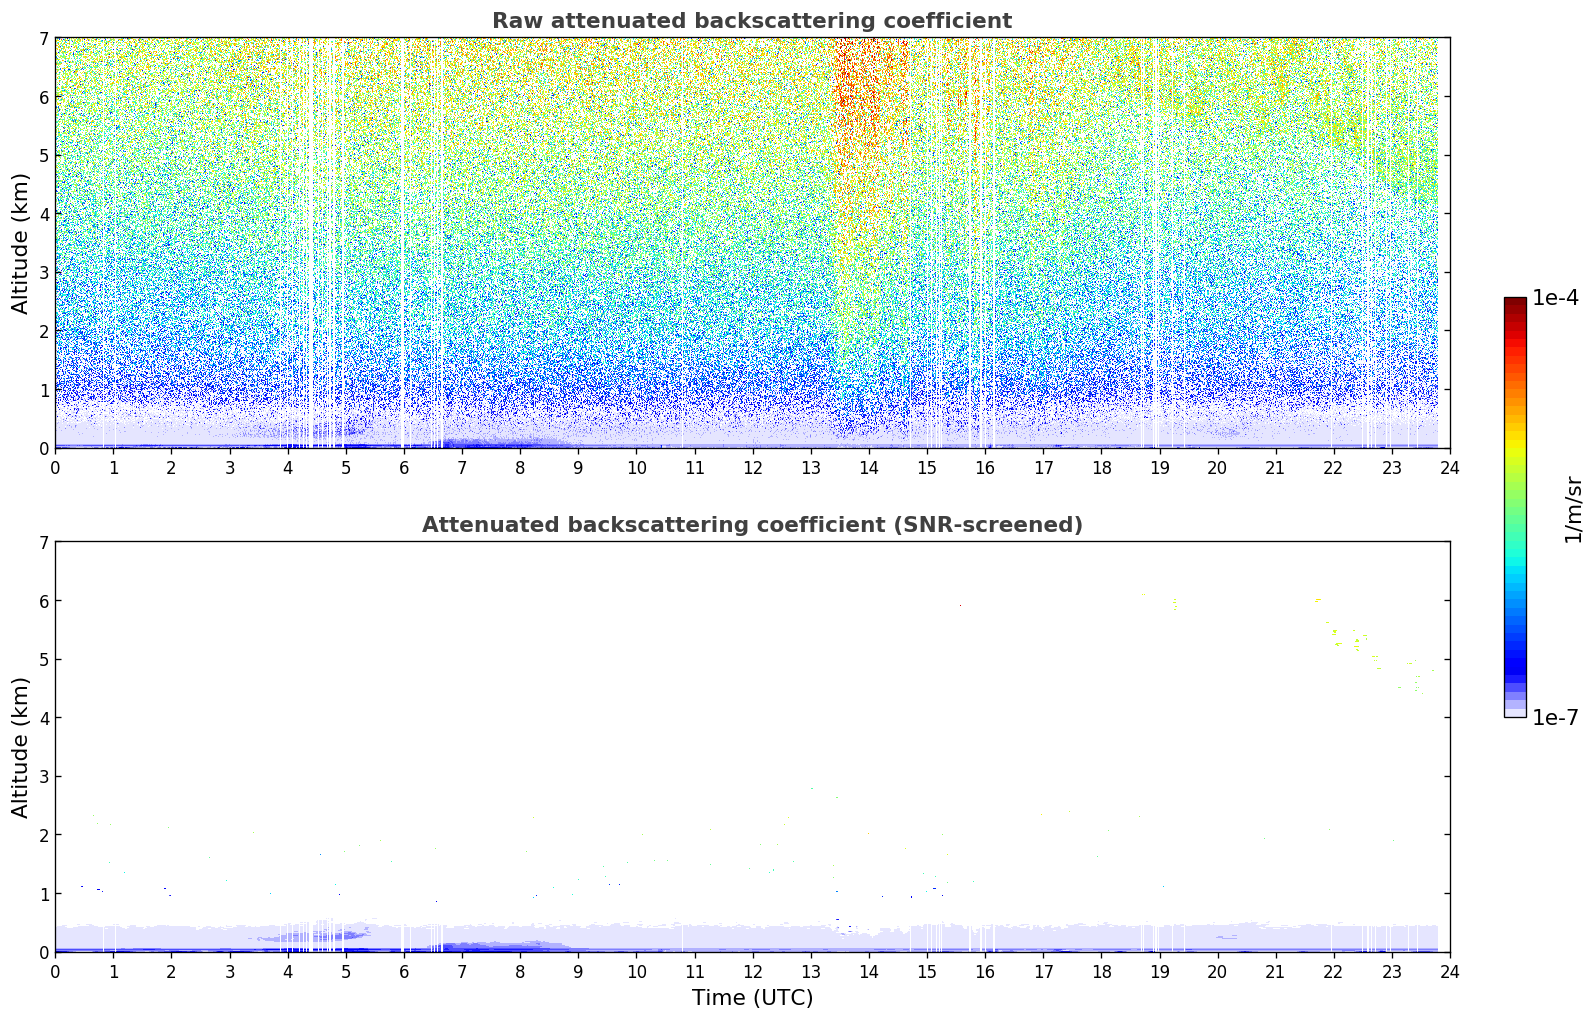Select the 6 UTC tick under the raw plot
The height and width of the screenshot is (1020, 1595).
(404, 468)
